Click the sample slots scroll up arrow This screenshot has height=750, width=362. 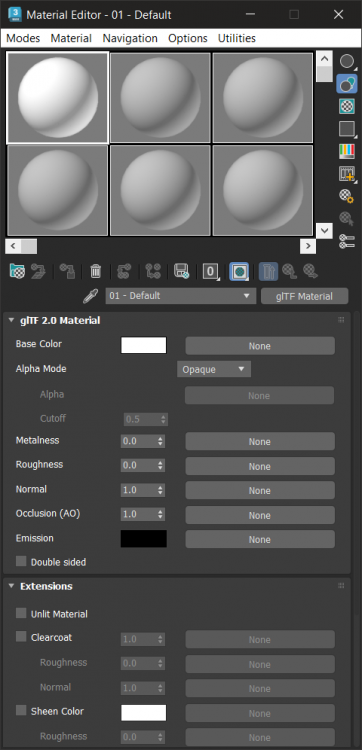(x=325, y=59)
